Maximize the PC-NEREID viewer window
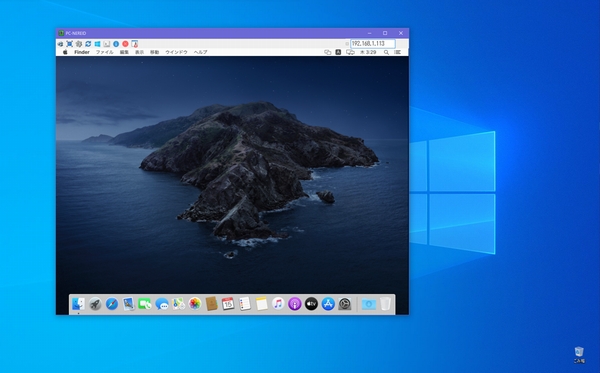This screenshot has height=373, width=600. (x=385, y=33)
